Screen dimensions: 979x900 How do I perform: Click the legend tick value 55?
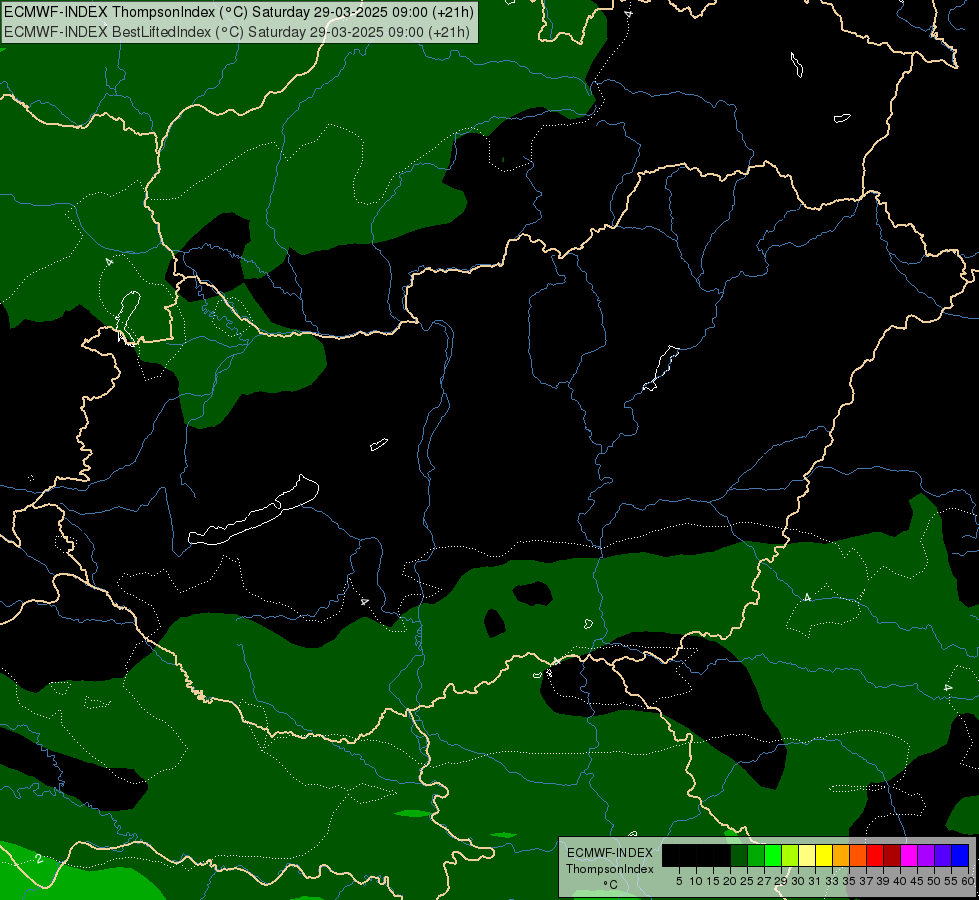950,881
